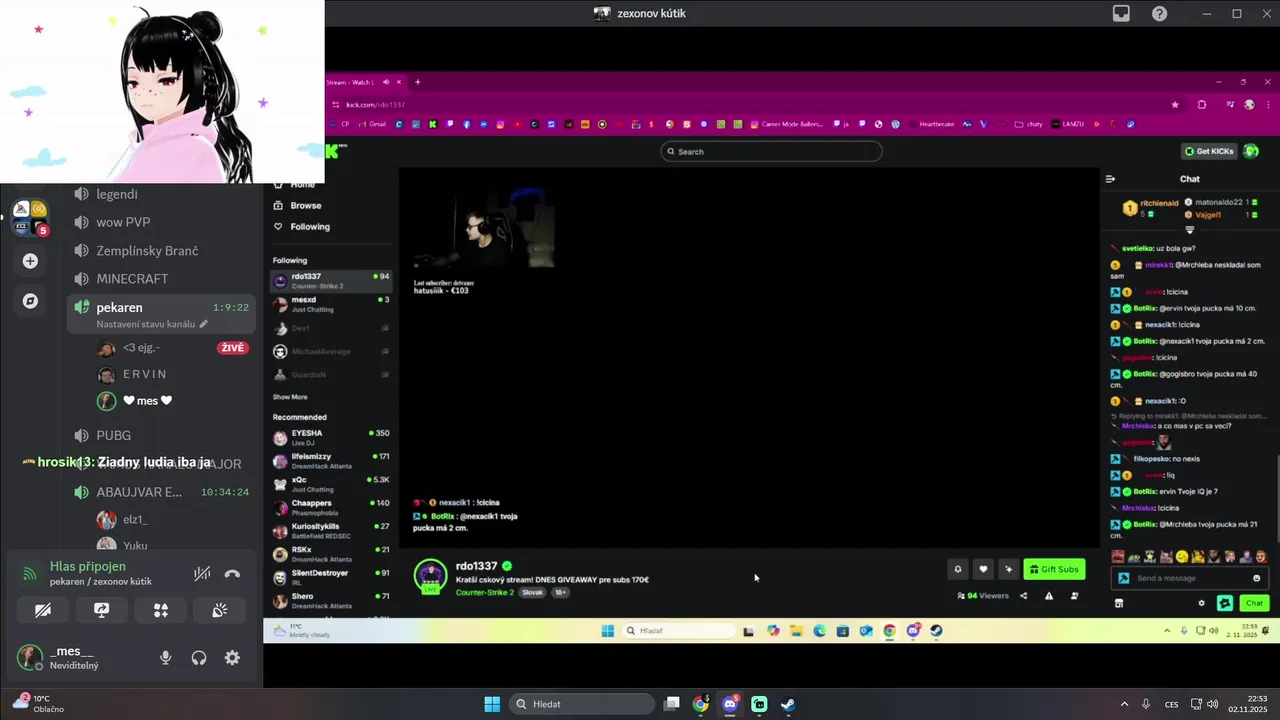Open Discord activities launcher button
This screenshot has height=720, width=1280.
click(160, 609)
